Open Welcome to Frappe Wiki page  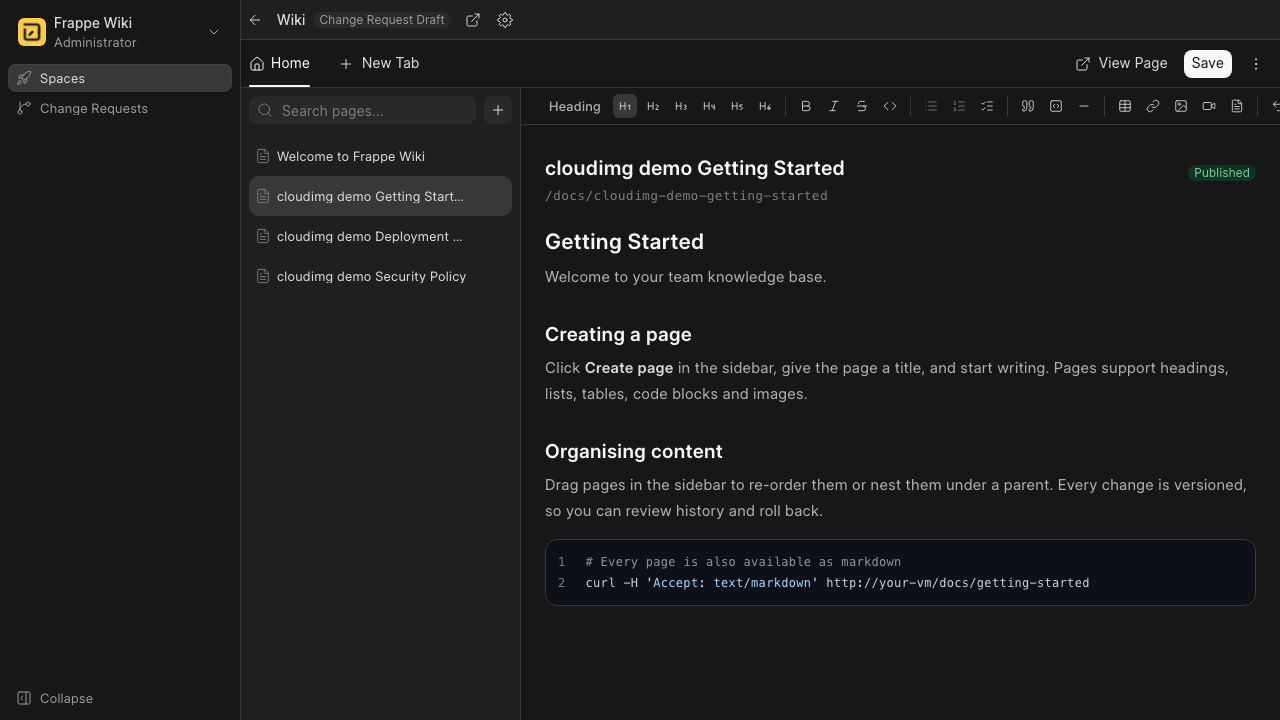coord(380,156)
